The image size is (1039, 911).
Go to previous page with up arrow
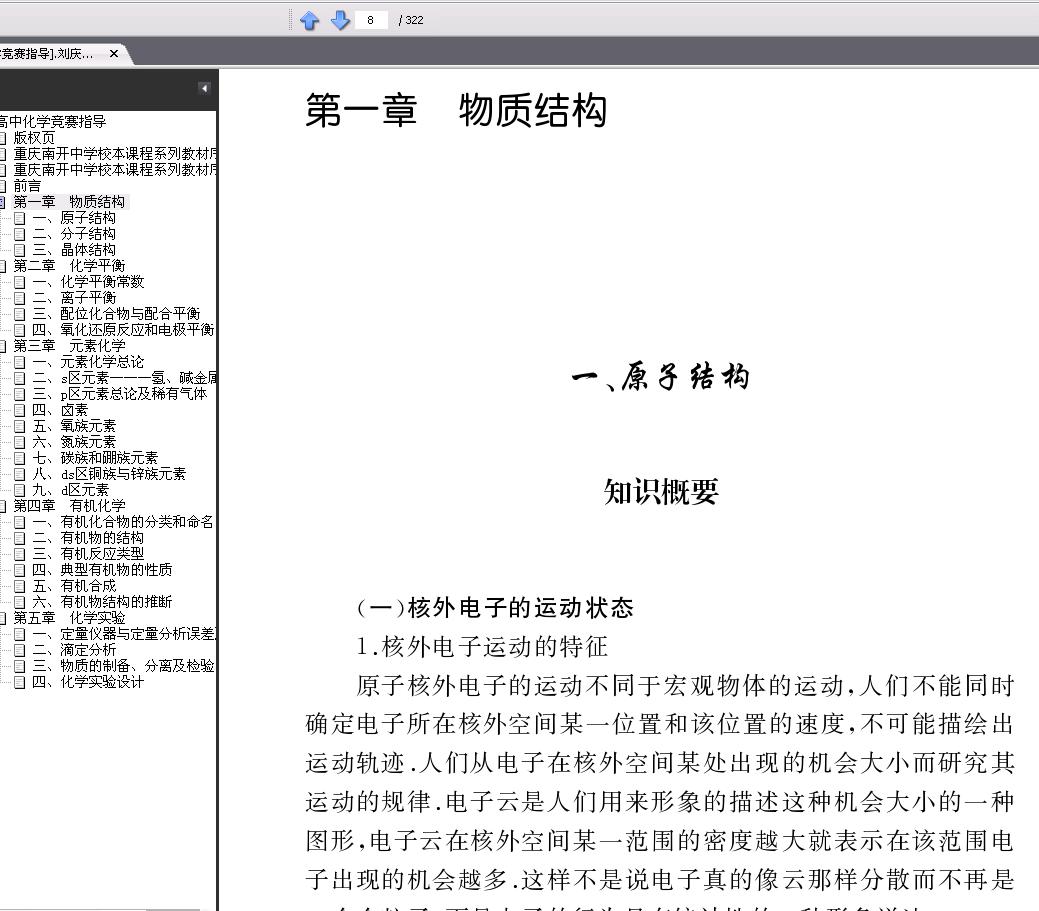309,21
